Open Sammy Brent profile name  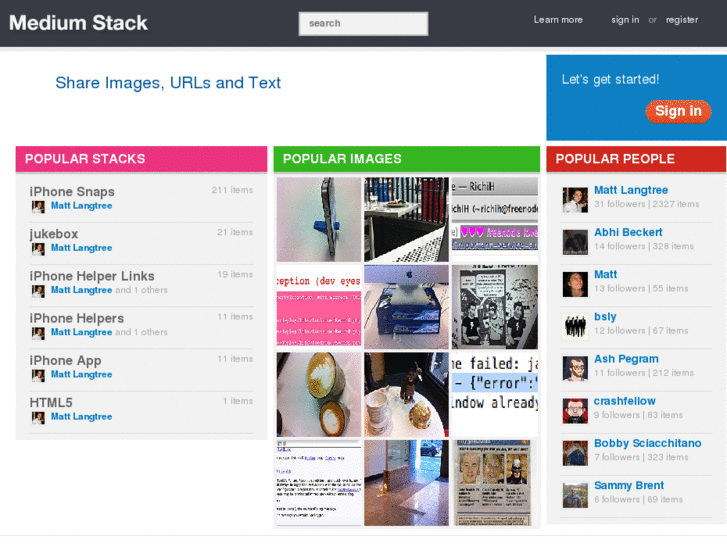coord(629,486)
